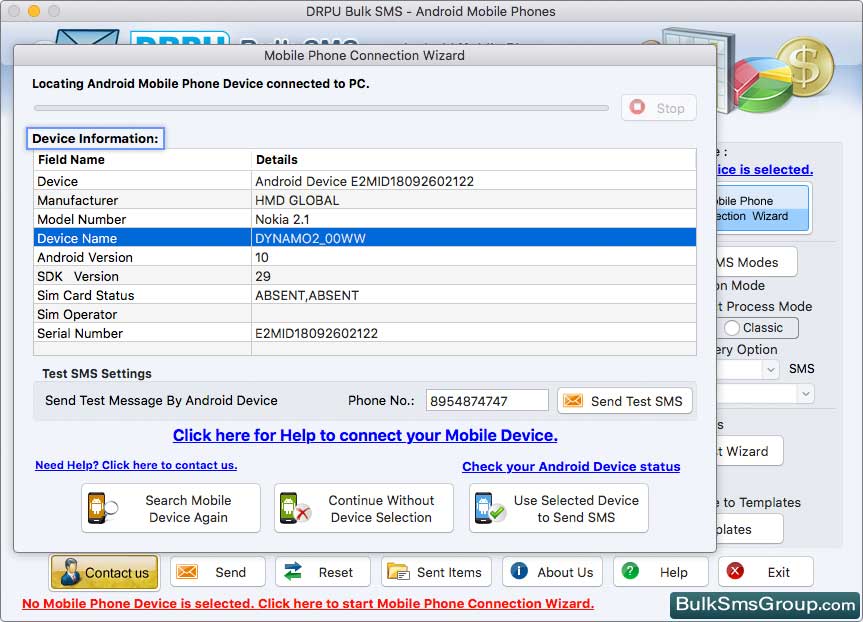Open the Sent Items folder
The width and height of the screenshot is (863, 622).
point(437,572)
